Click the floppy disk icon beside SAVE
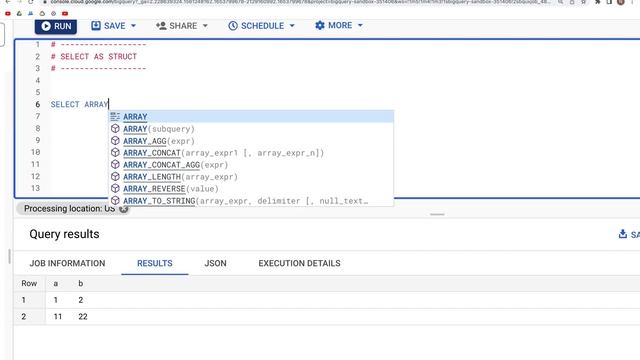Image resolution: width=640 pixels, height=360 pixels. tap(96, 26)
